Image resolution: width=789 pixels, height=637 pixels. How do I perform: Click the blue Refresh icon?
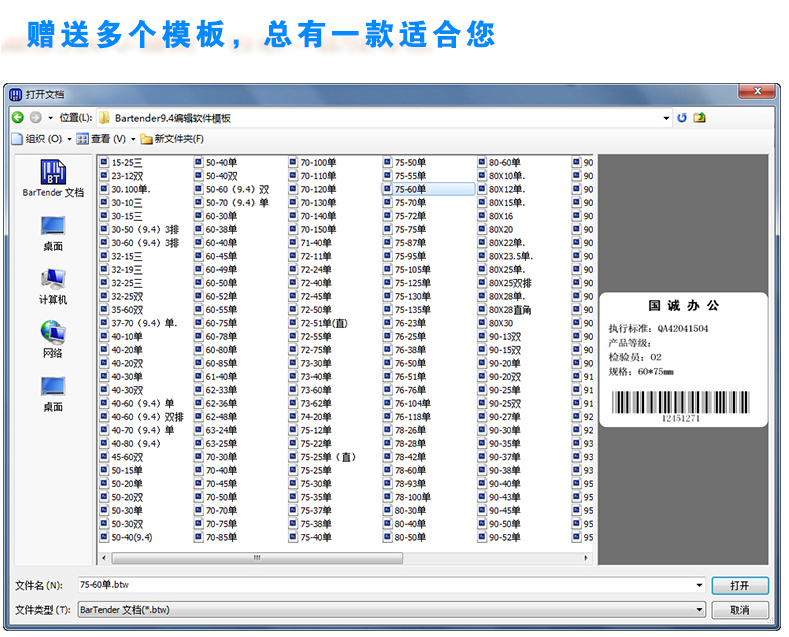pyautogui.click(x=682, y=117)
